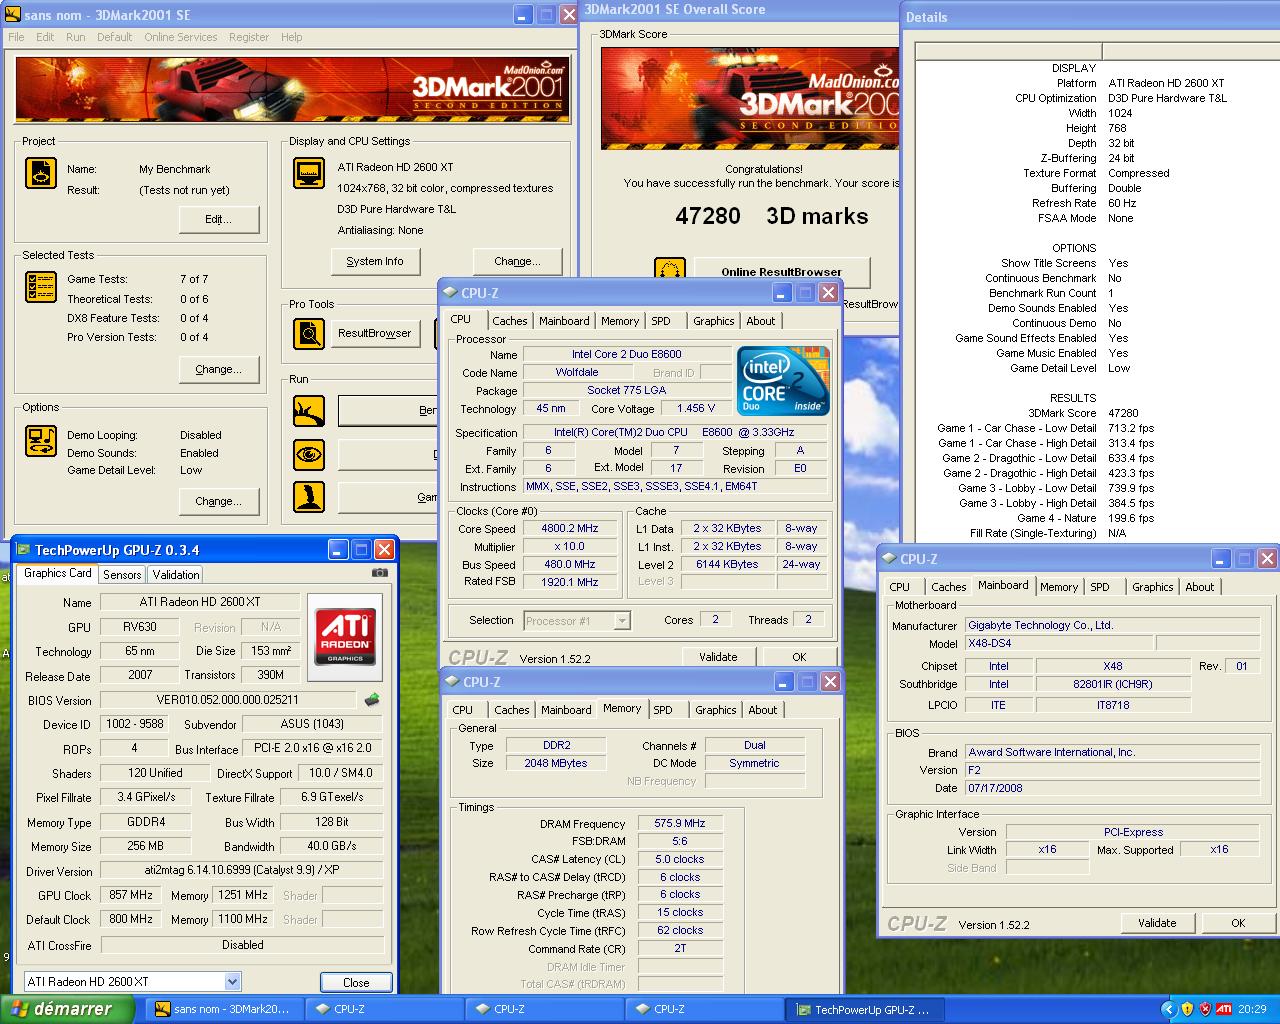Open Graphics tab in CPU-Z Mainboard window
1280x1024 pixels.
1152,587
